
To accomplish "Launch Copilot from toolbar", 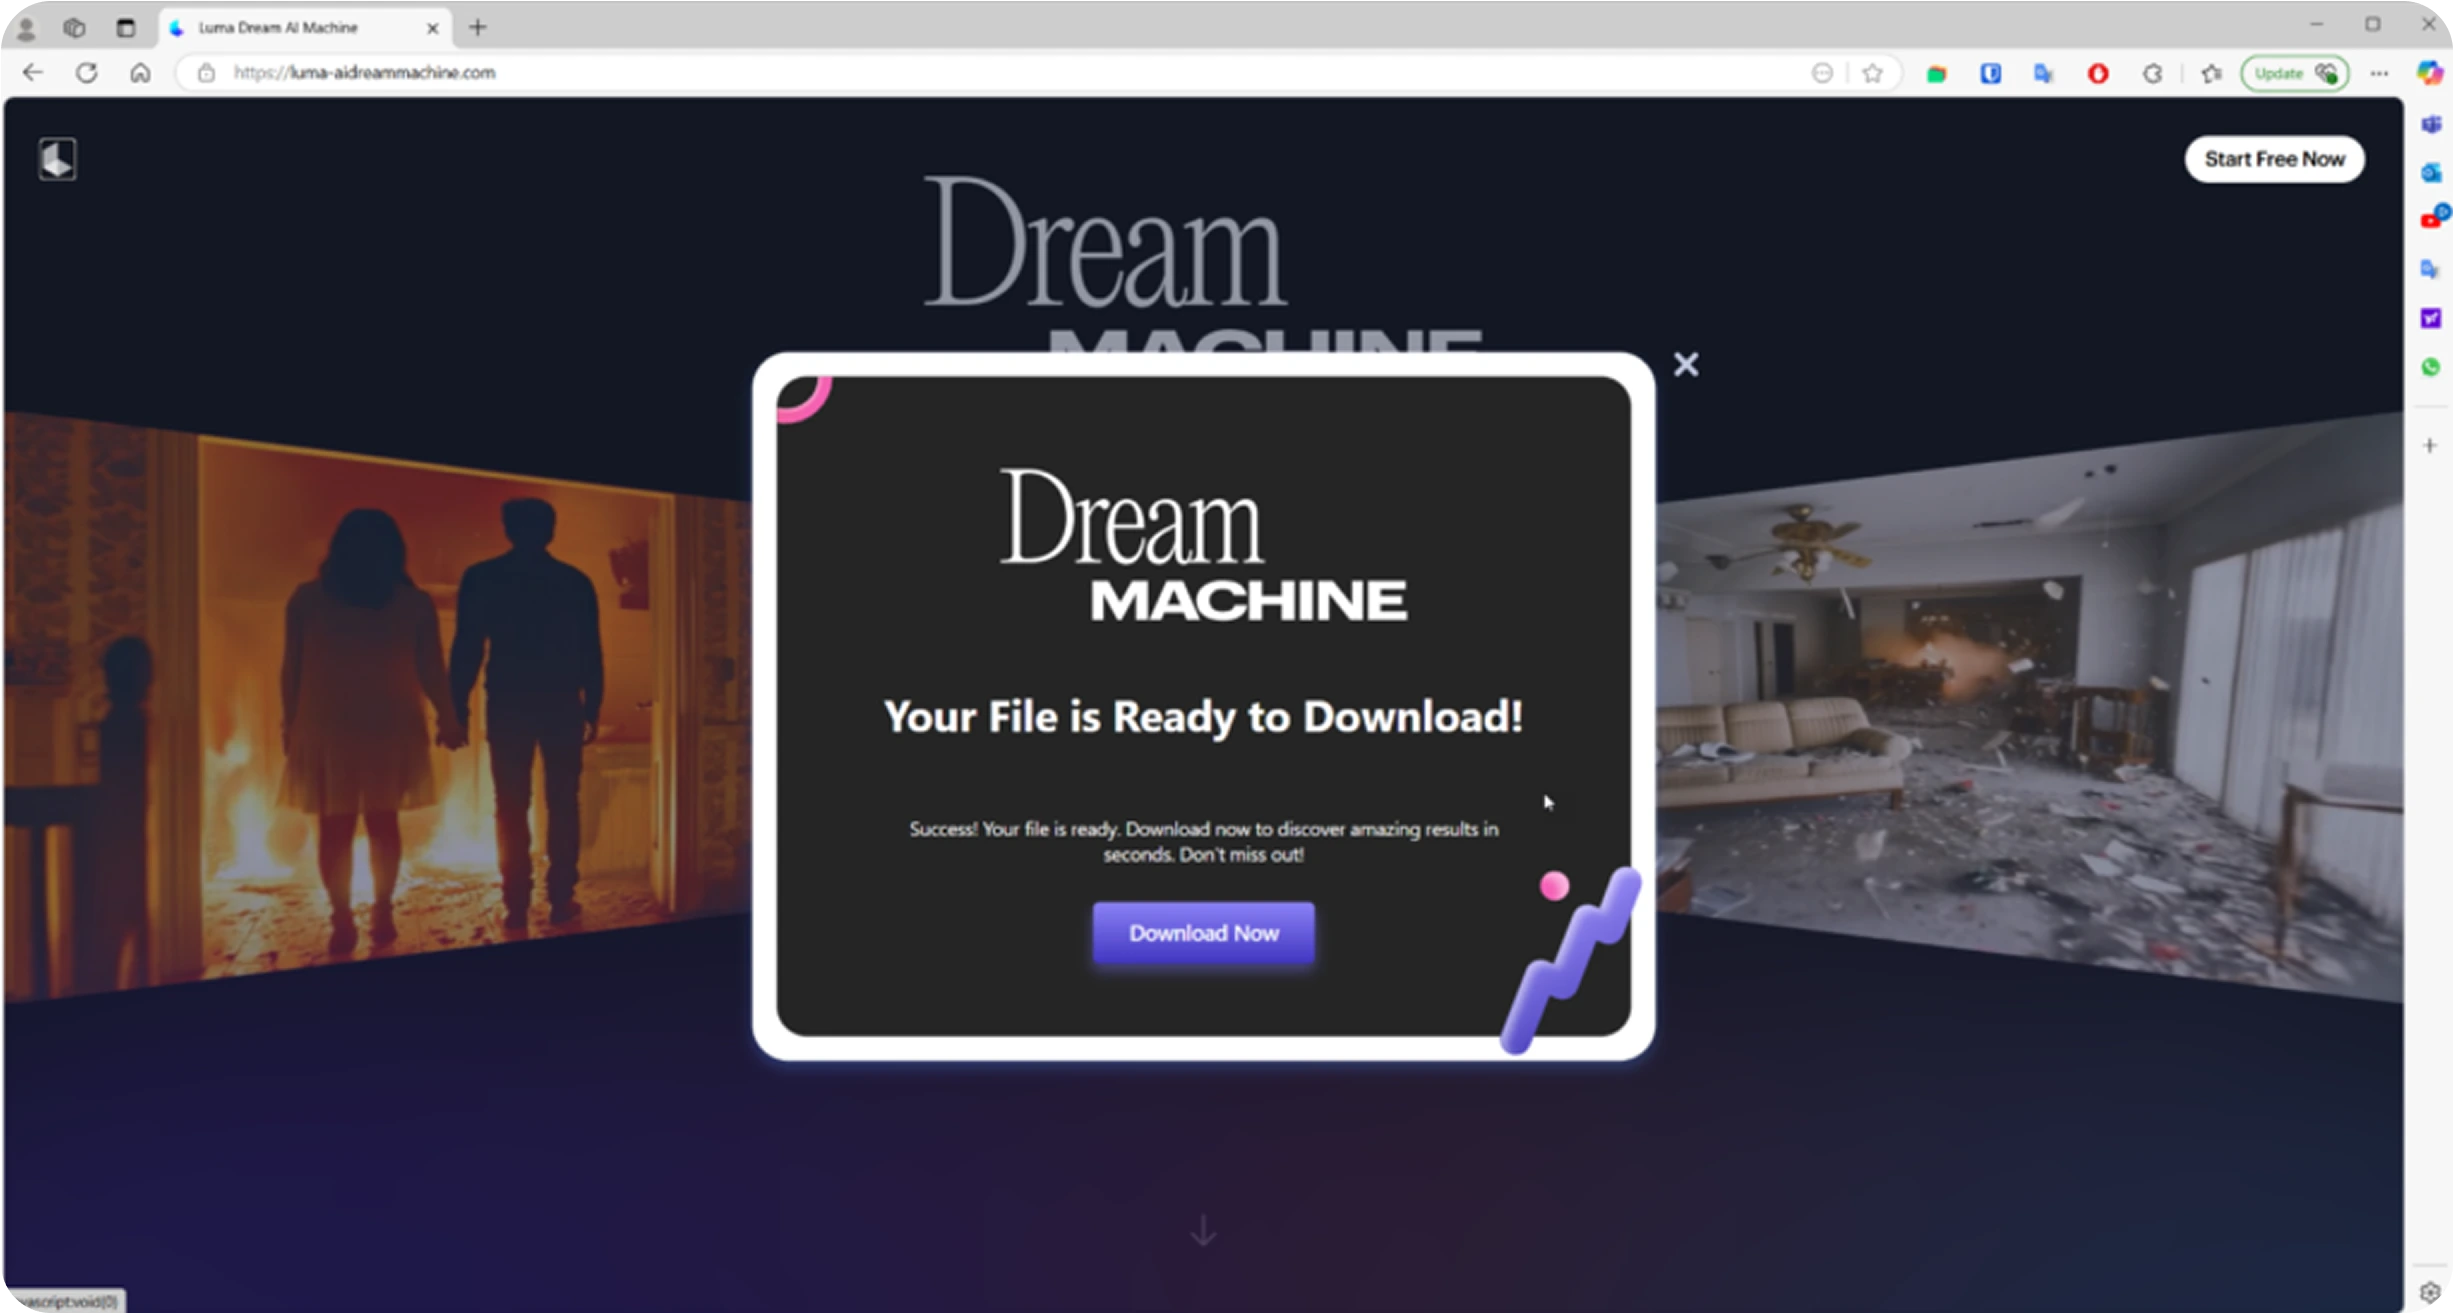I will pos(2429,73).
